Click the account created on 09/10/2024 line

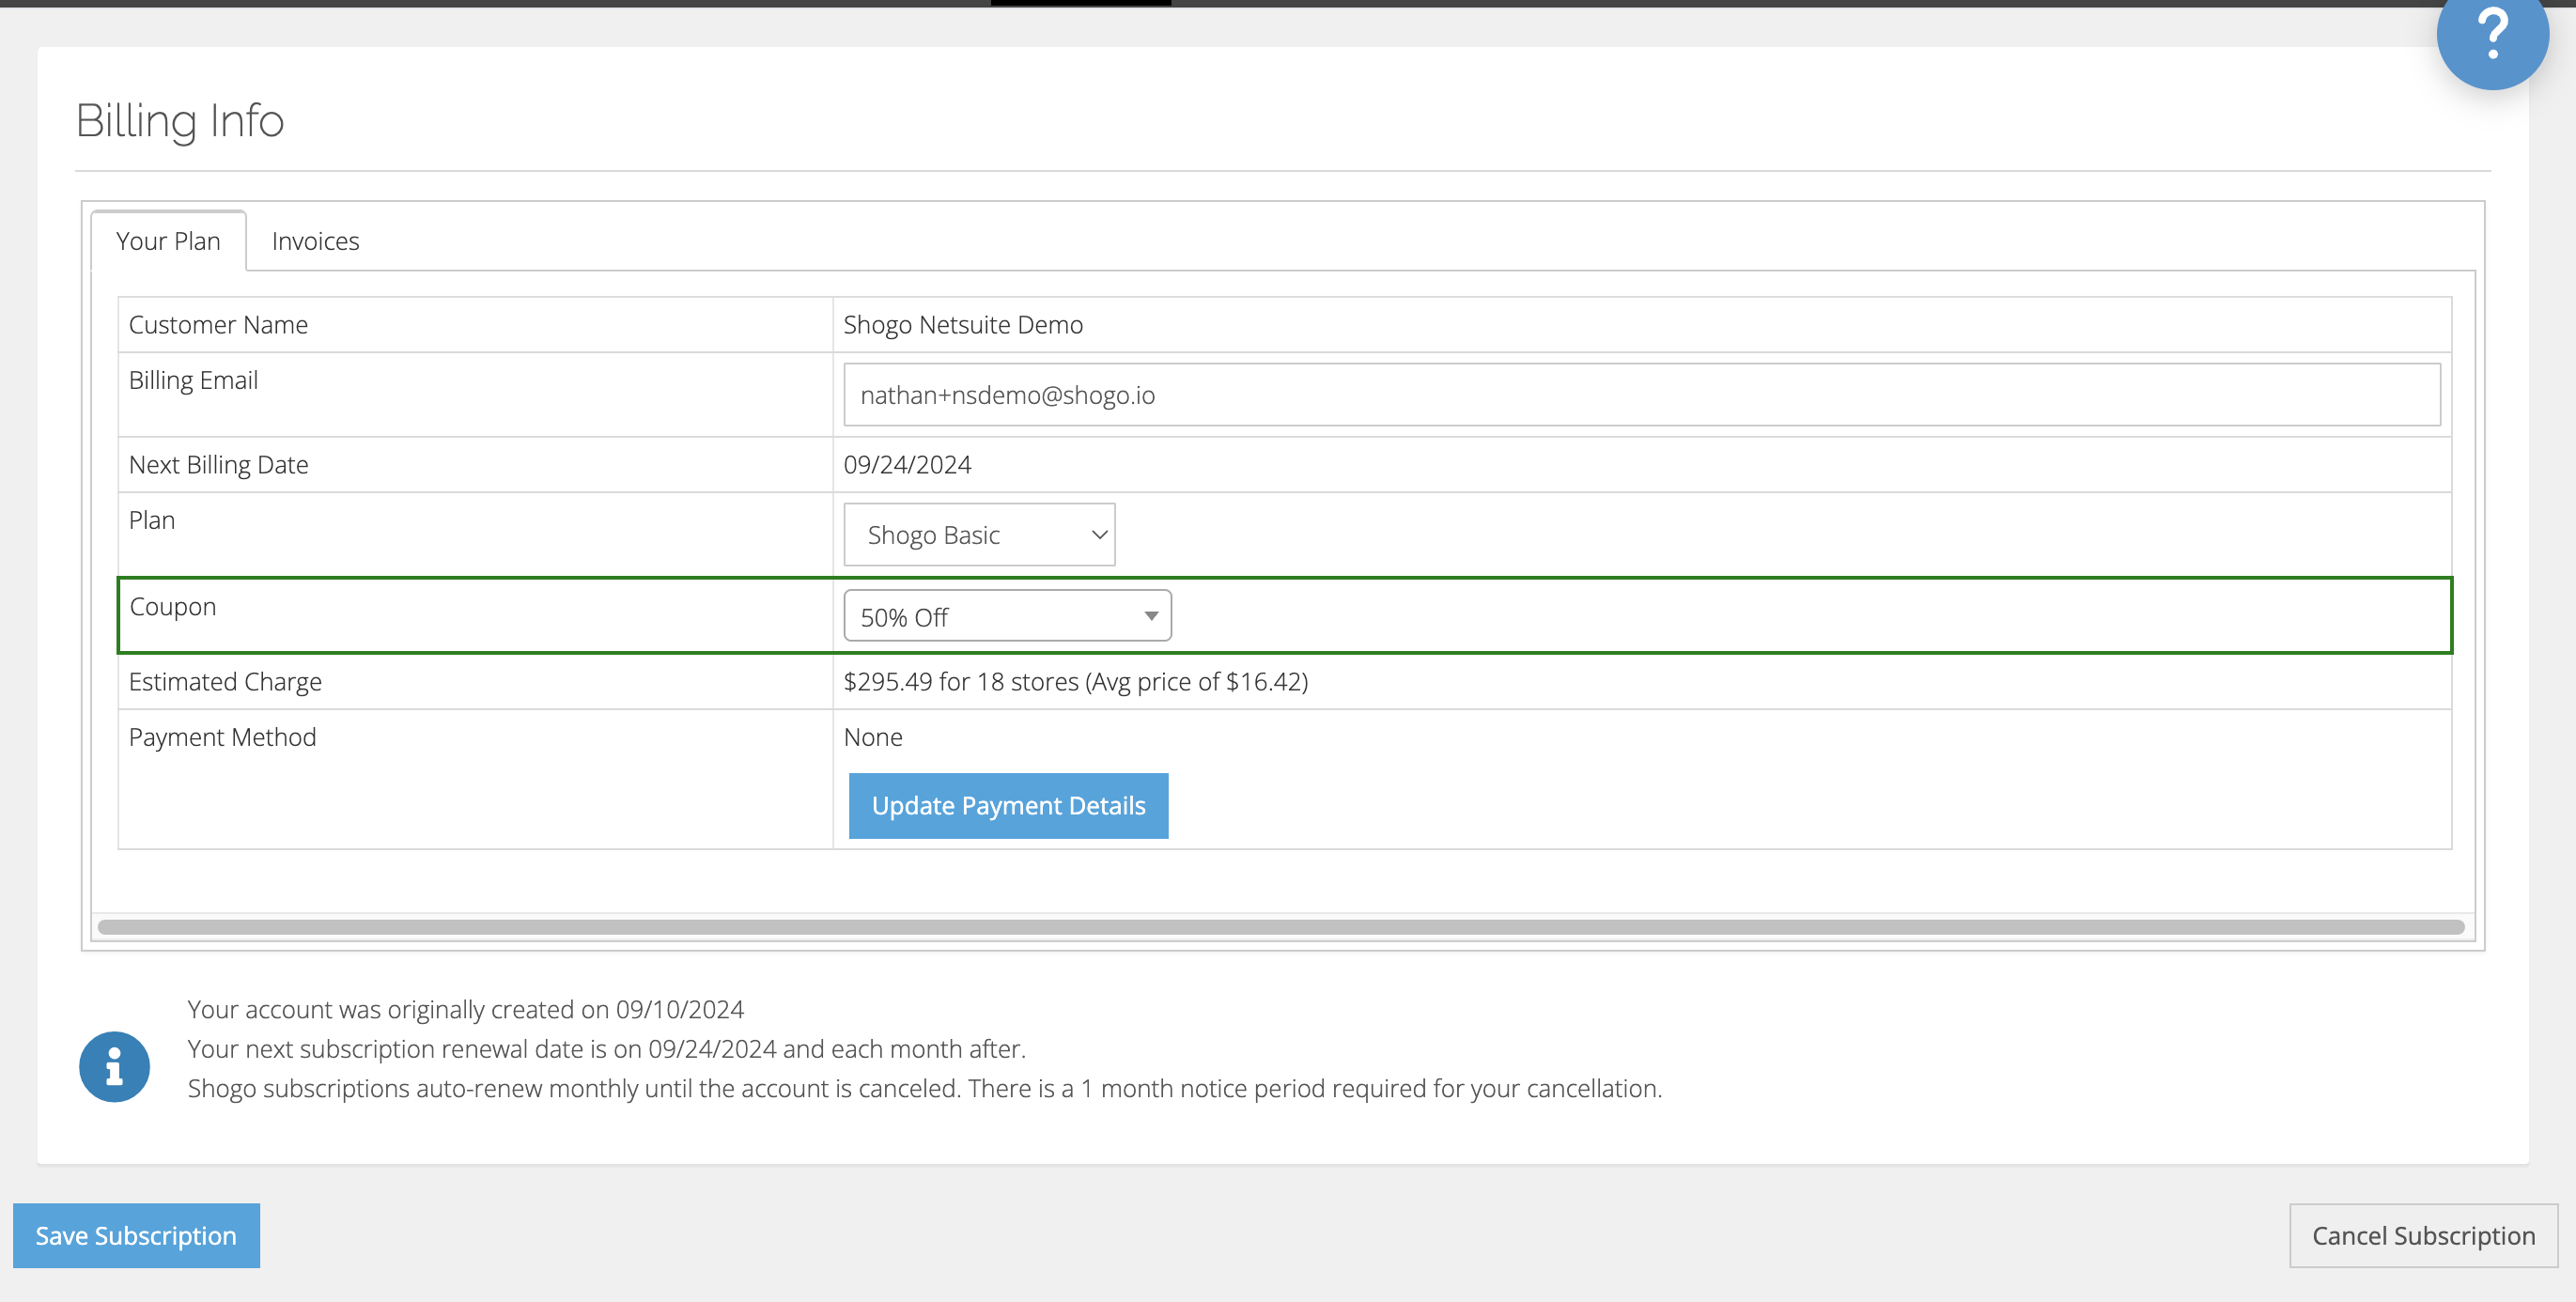(x=465, y=1010)
